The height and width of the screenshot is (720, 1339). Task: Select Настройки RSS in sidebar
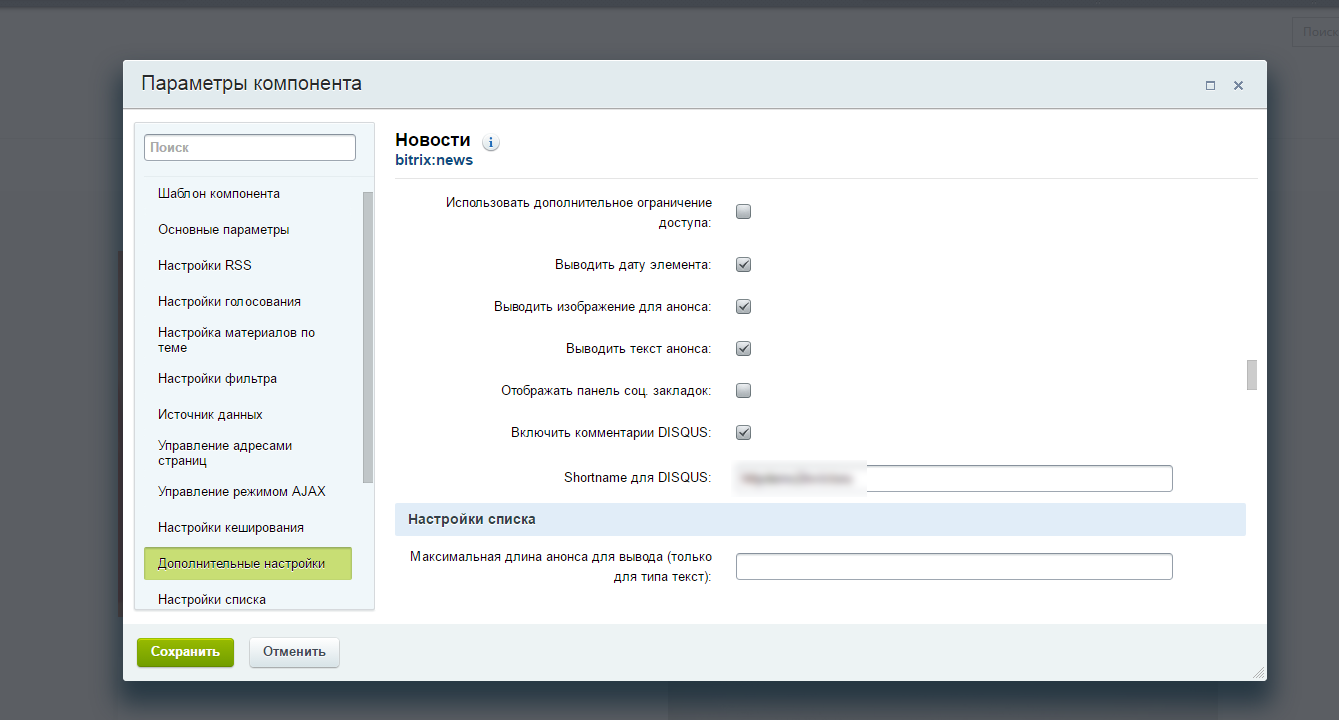coord(205,265)
